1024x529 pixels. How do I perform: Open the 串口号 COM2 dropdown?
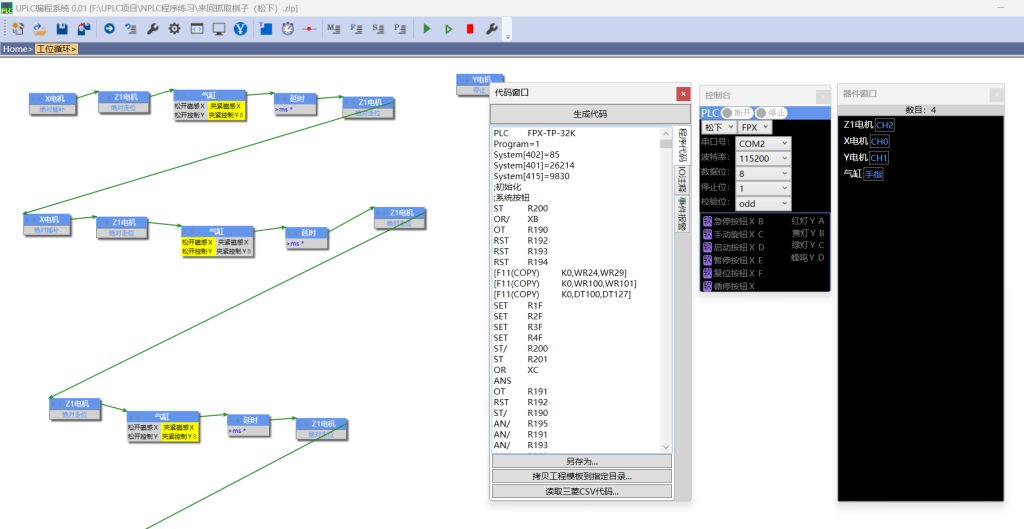[x=762, y=143]
